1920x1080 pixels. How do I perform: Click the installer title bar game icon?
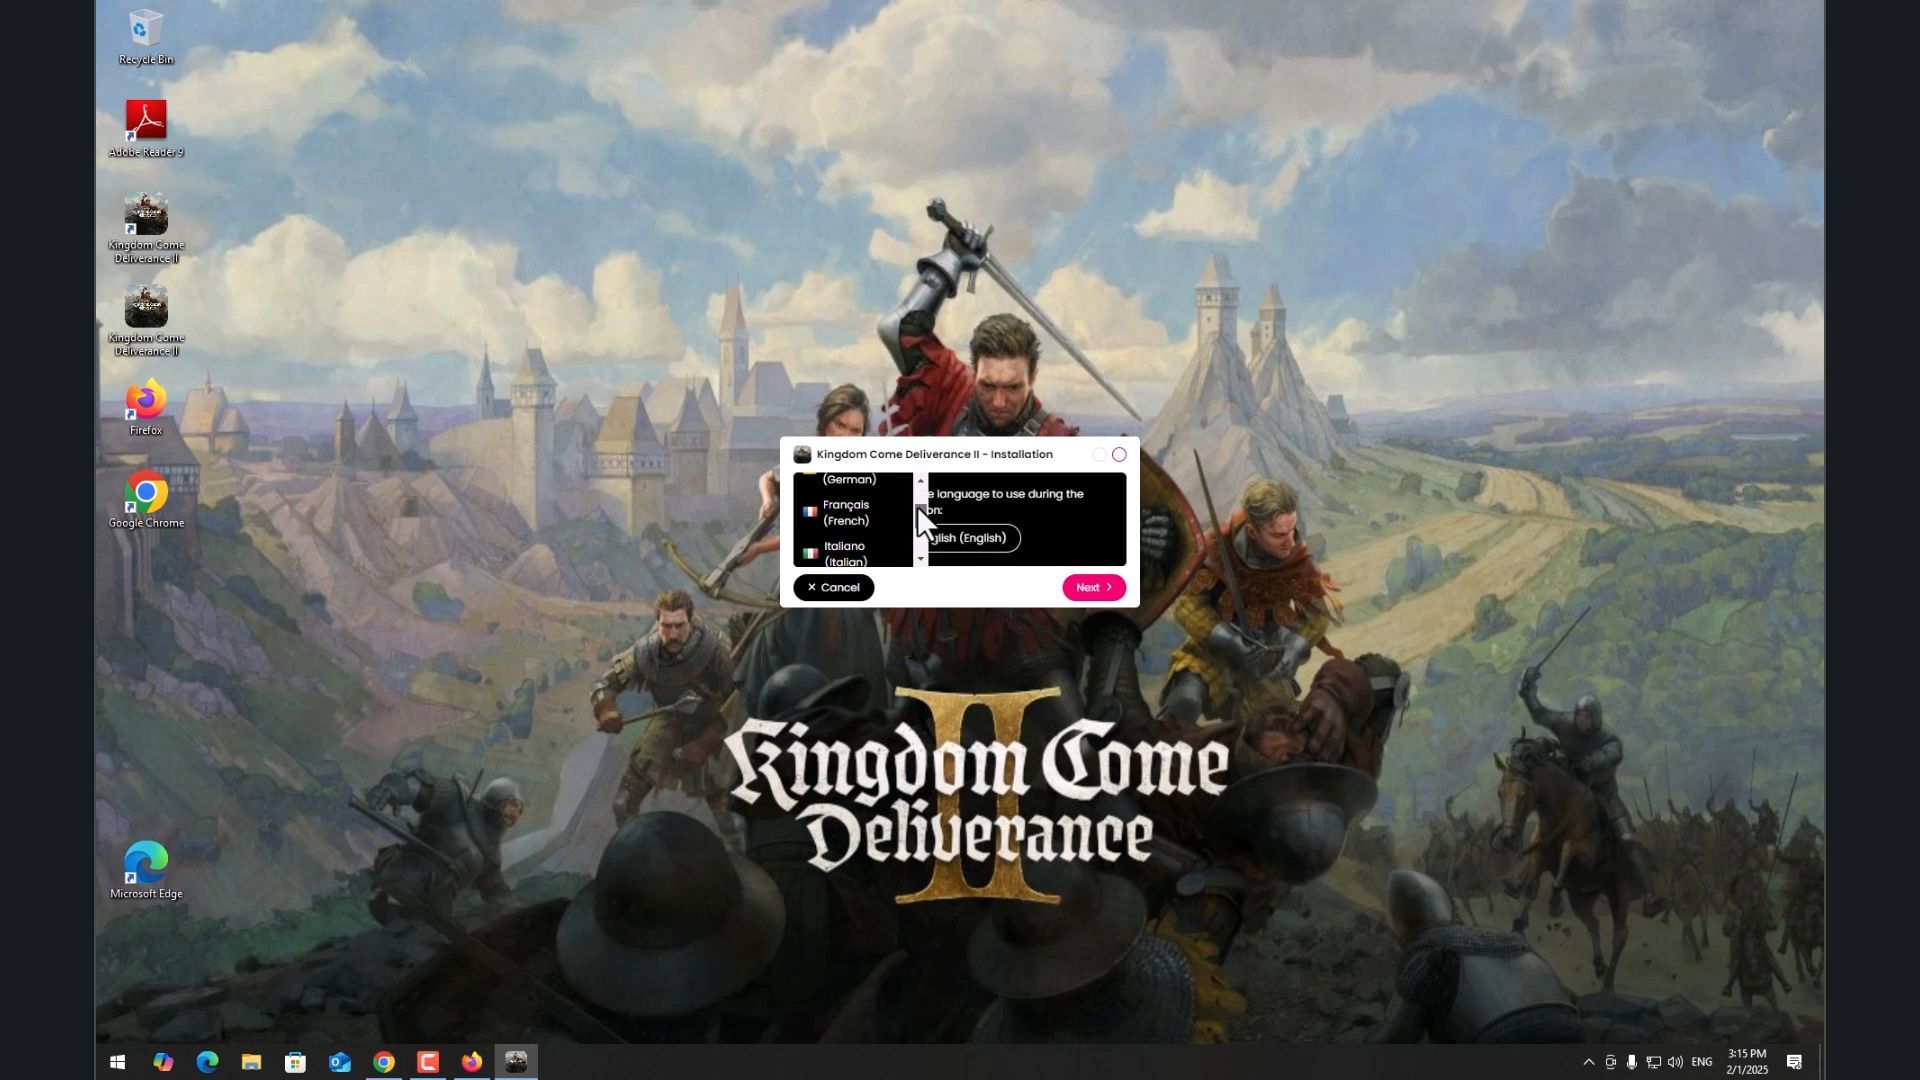point(802,455)
